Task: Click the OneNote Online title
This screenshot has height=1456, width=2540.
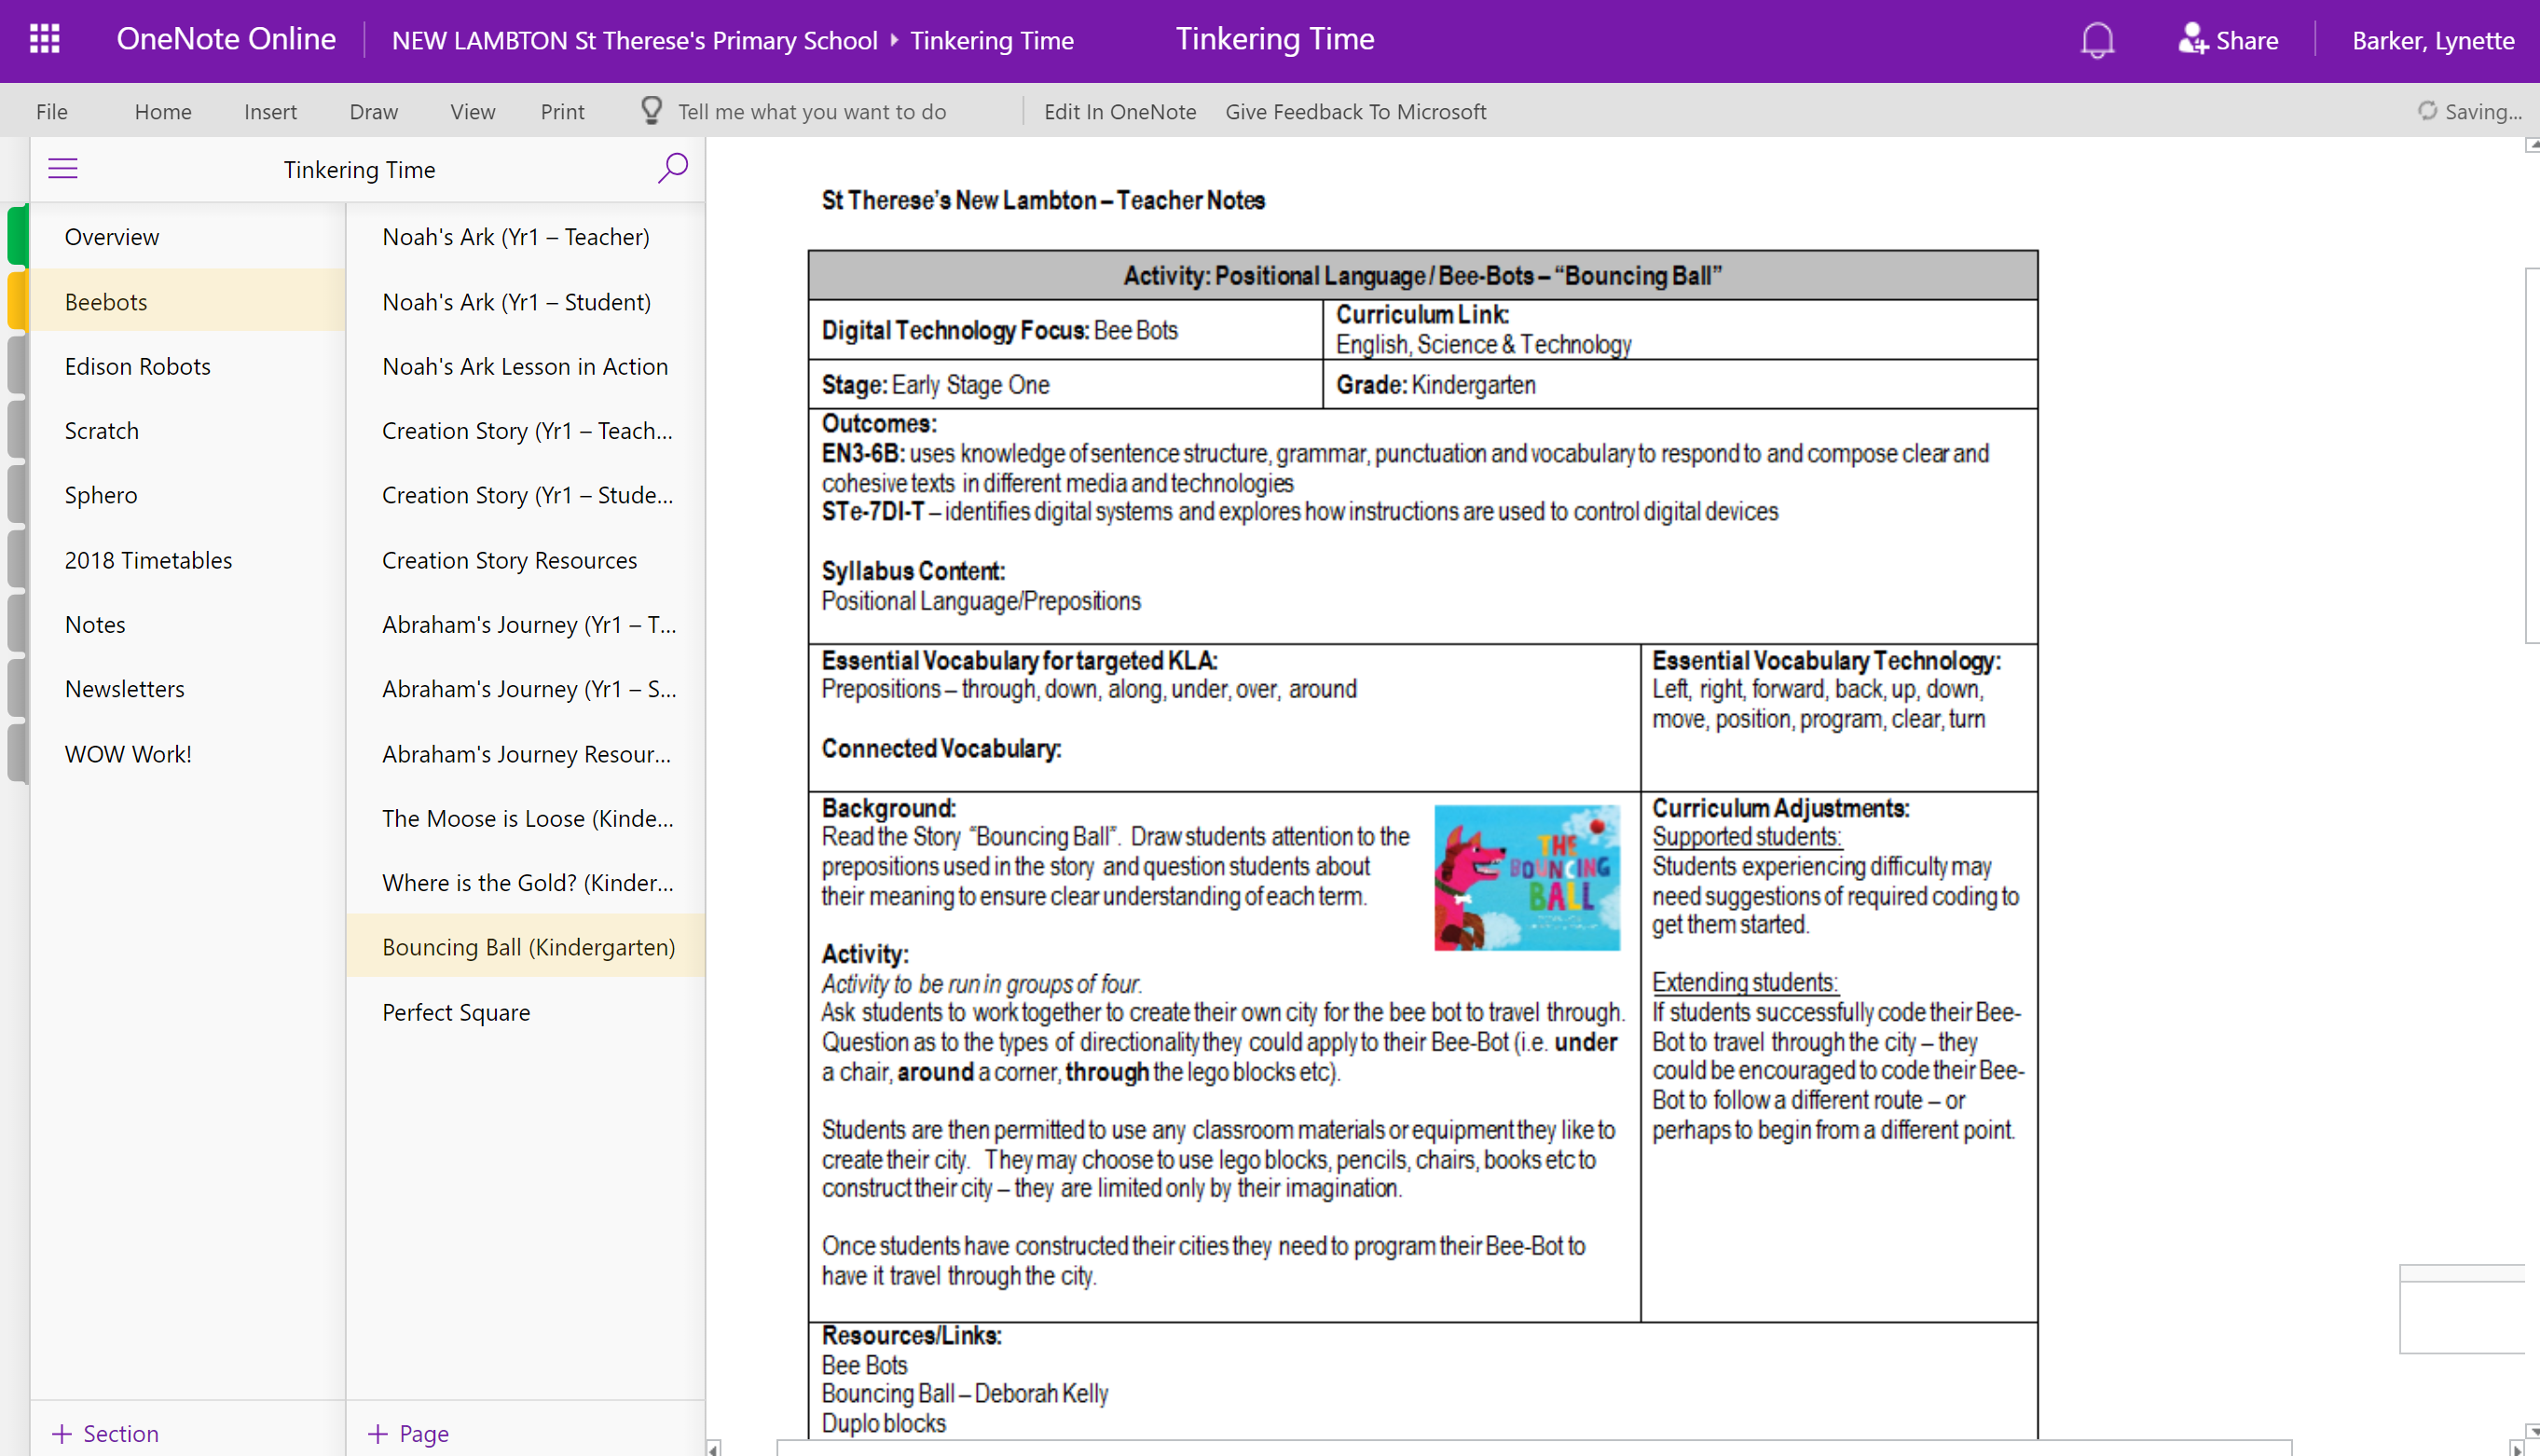Action: coord(226,39)
